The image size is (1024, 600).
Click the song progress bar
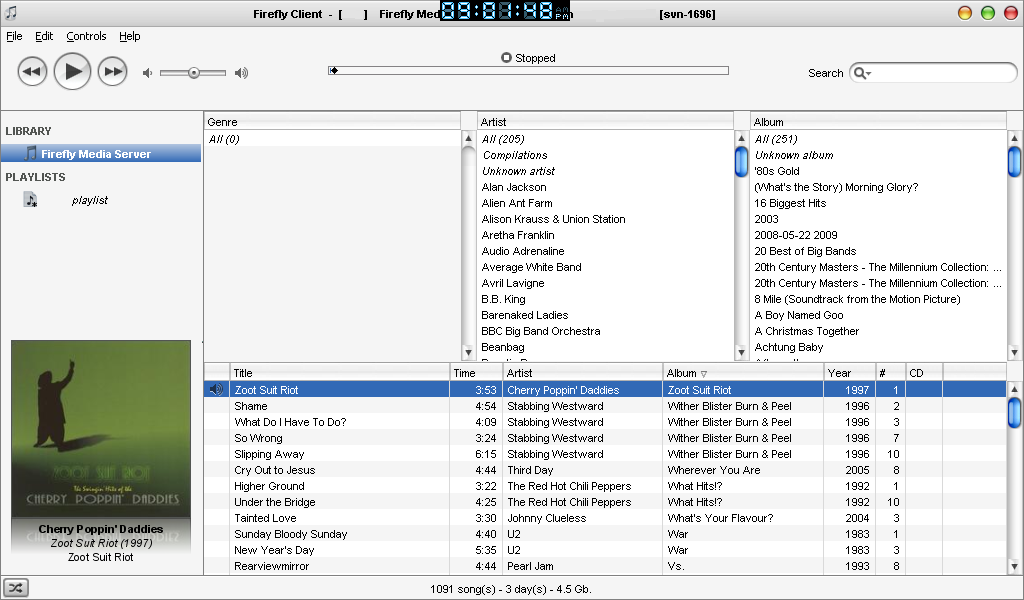[528, 71]
